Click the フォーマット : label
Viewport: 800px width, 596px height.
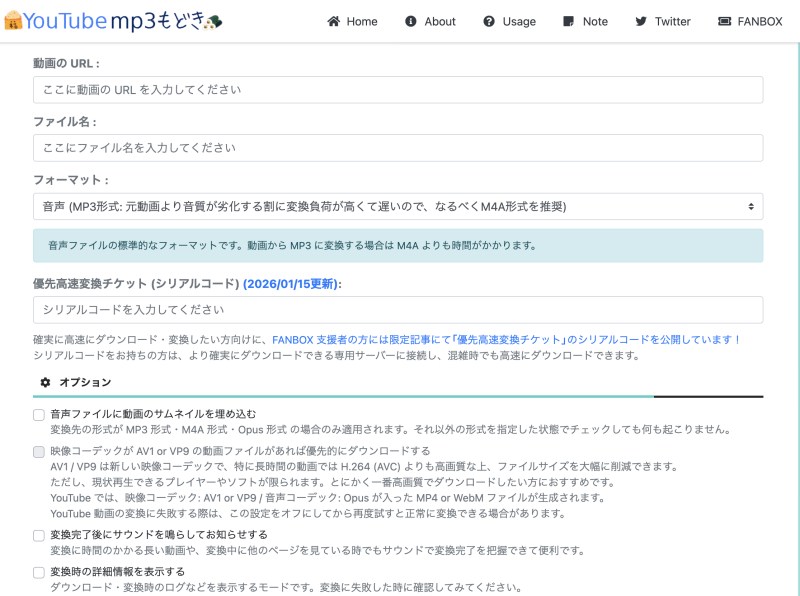pyautogui.click(x=71, y=180)
